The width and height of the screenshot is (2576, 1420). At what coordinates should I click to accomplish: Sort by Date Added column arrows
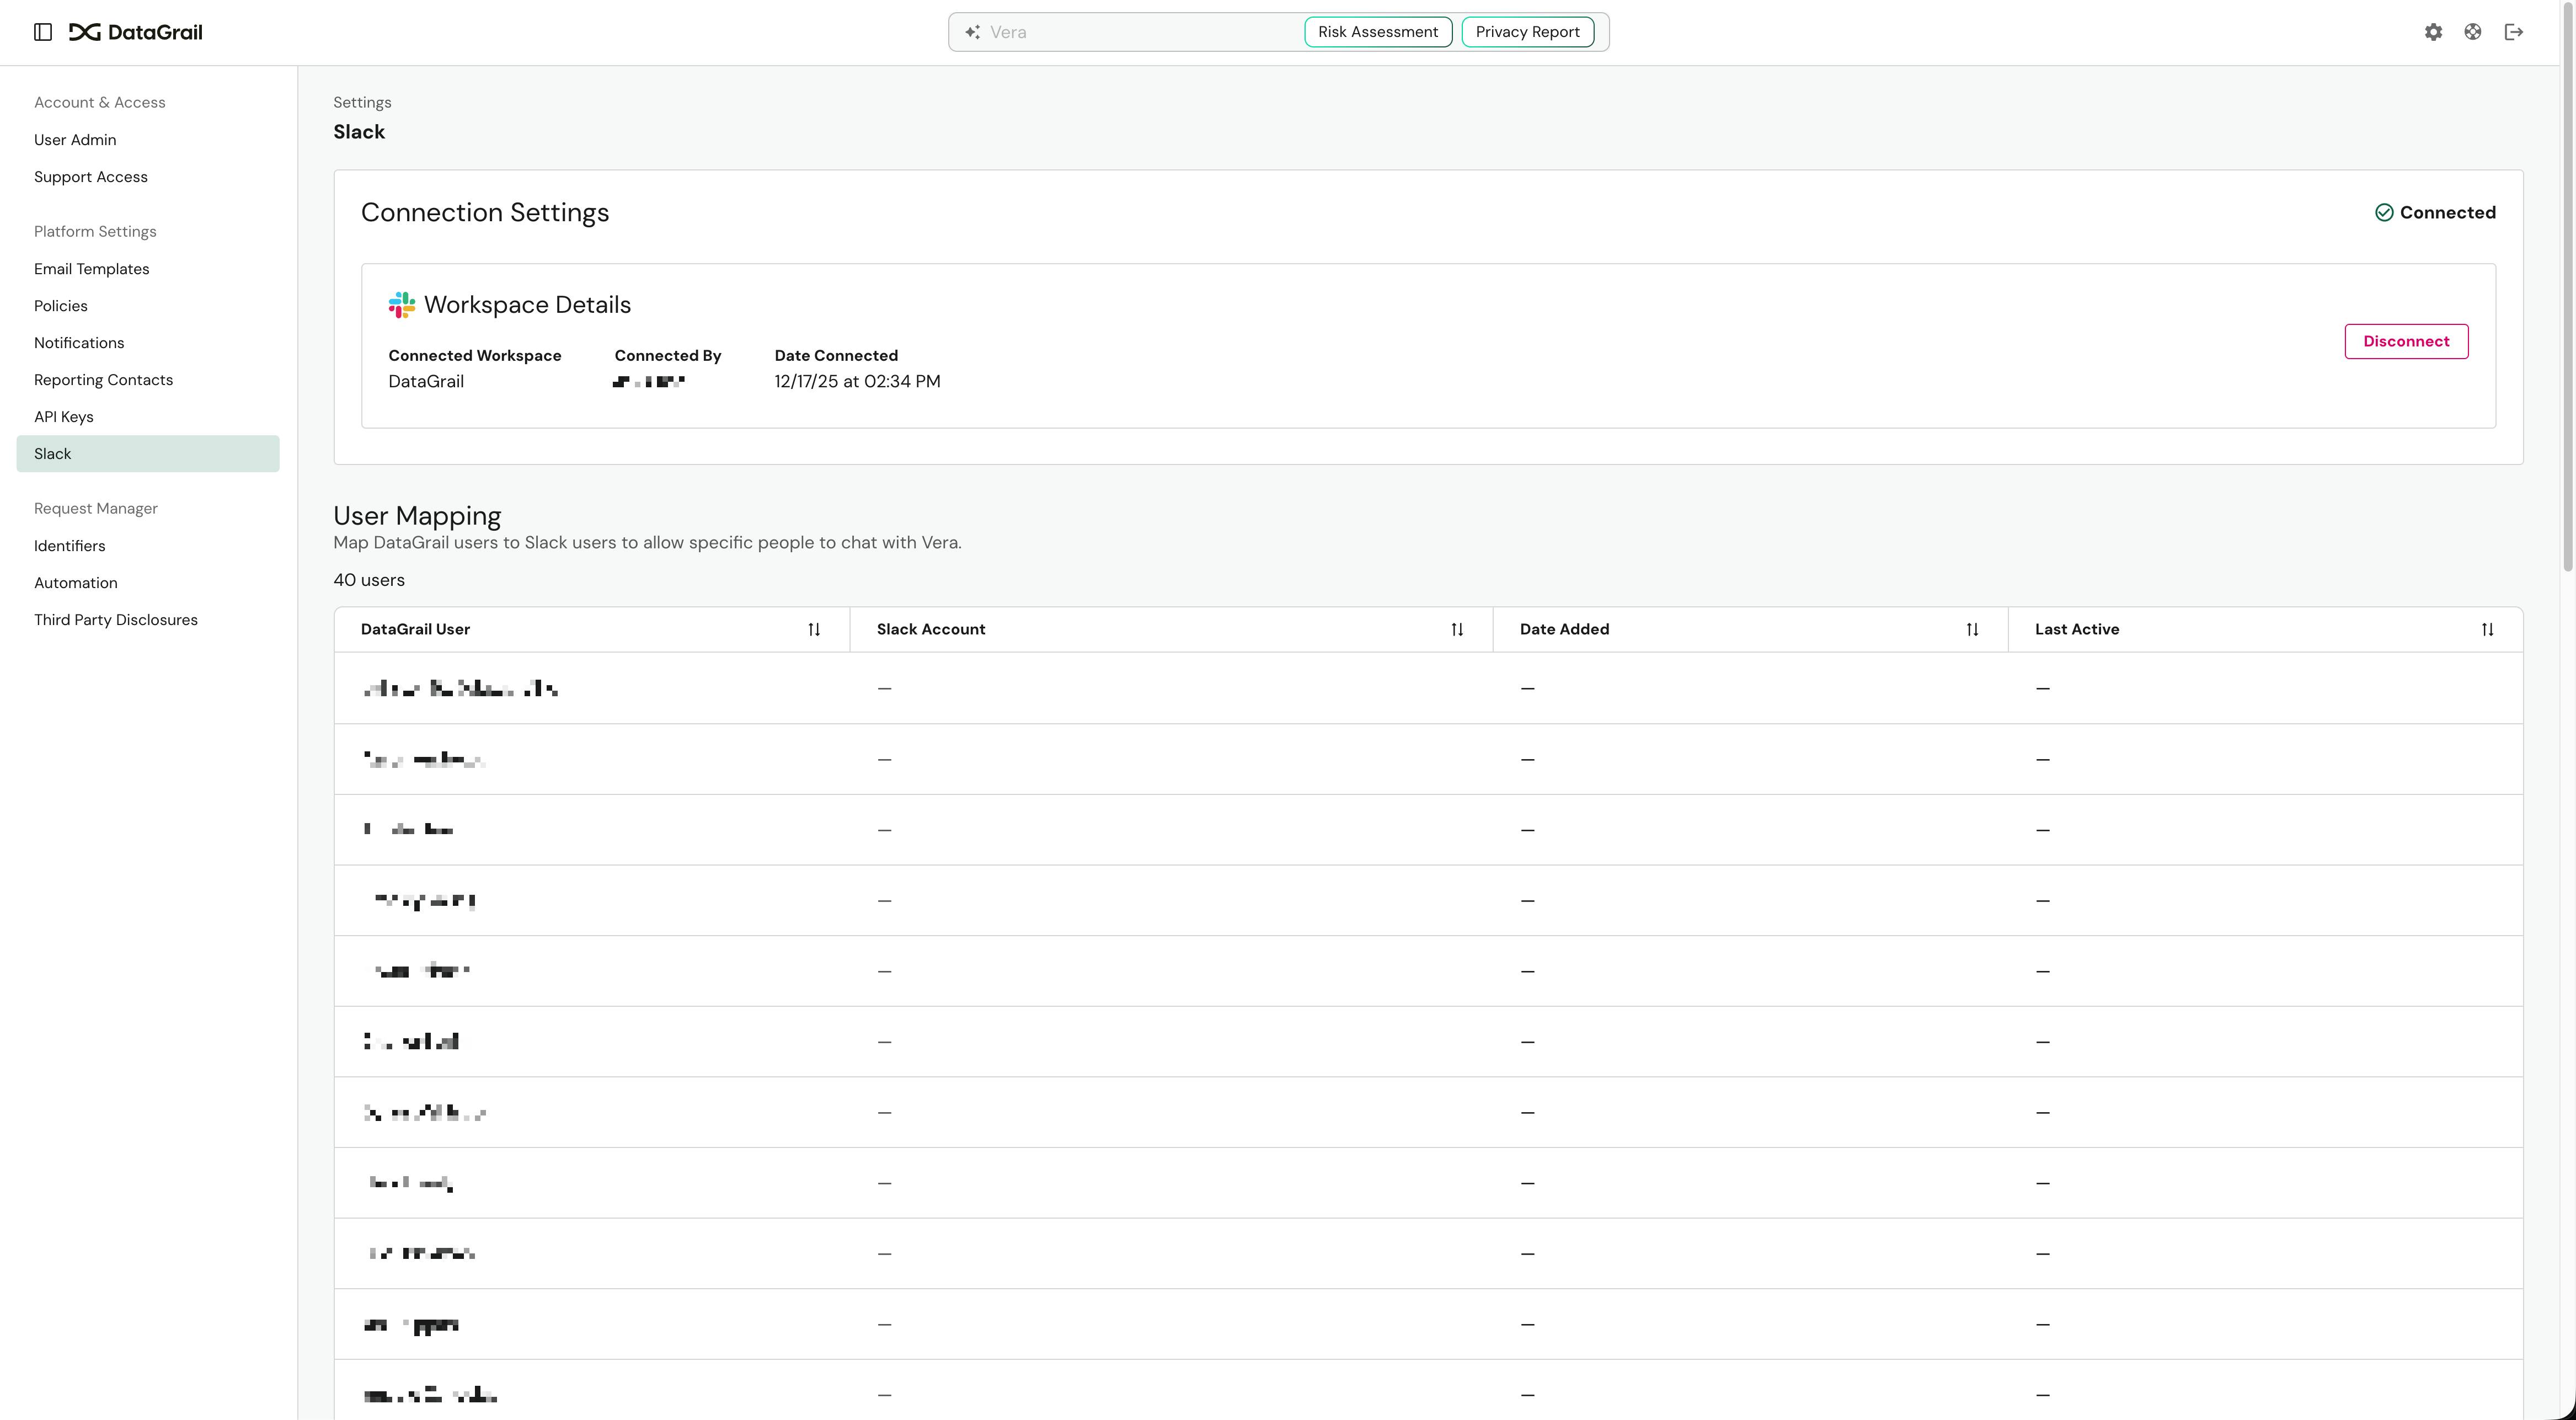[x=1972, y=629]
